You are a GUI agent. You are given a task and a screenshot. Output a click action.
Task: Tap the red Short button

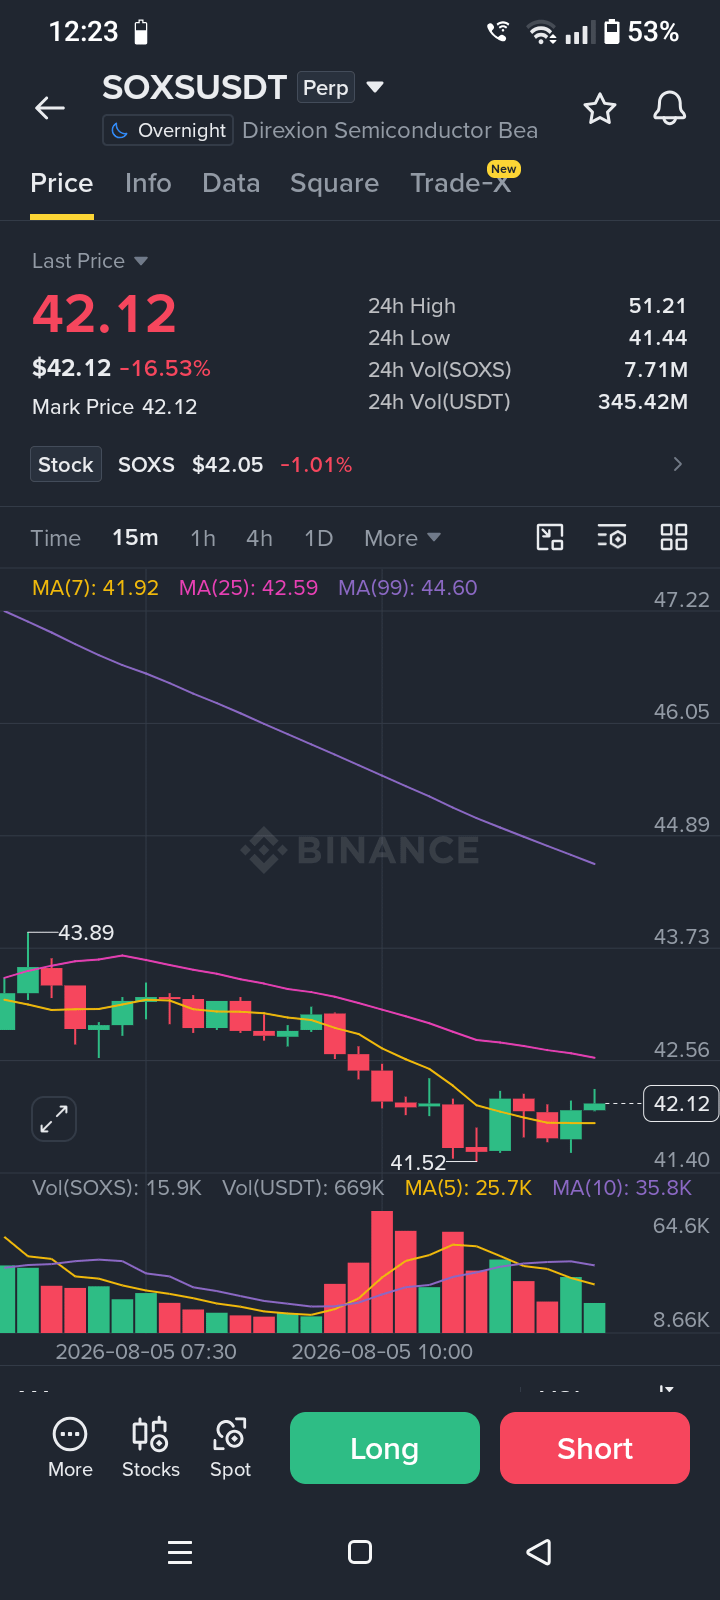(x=595, y=1448)
